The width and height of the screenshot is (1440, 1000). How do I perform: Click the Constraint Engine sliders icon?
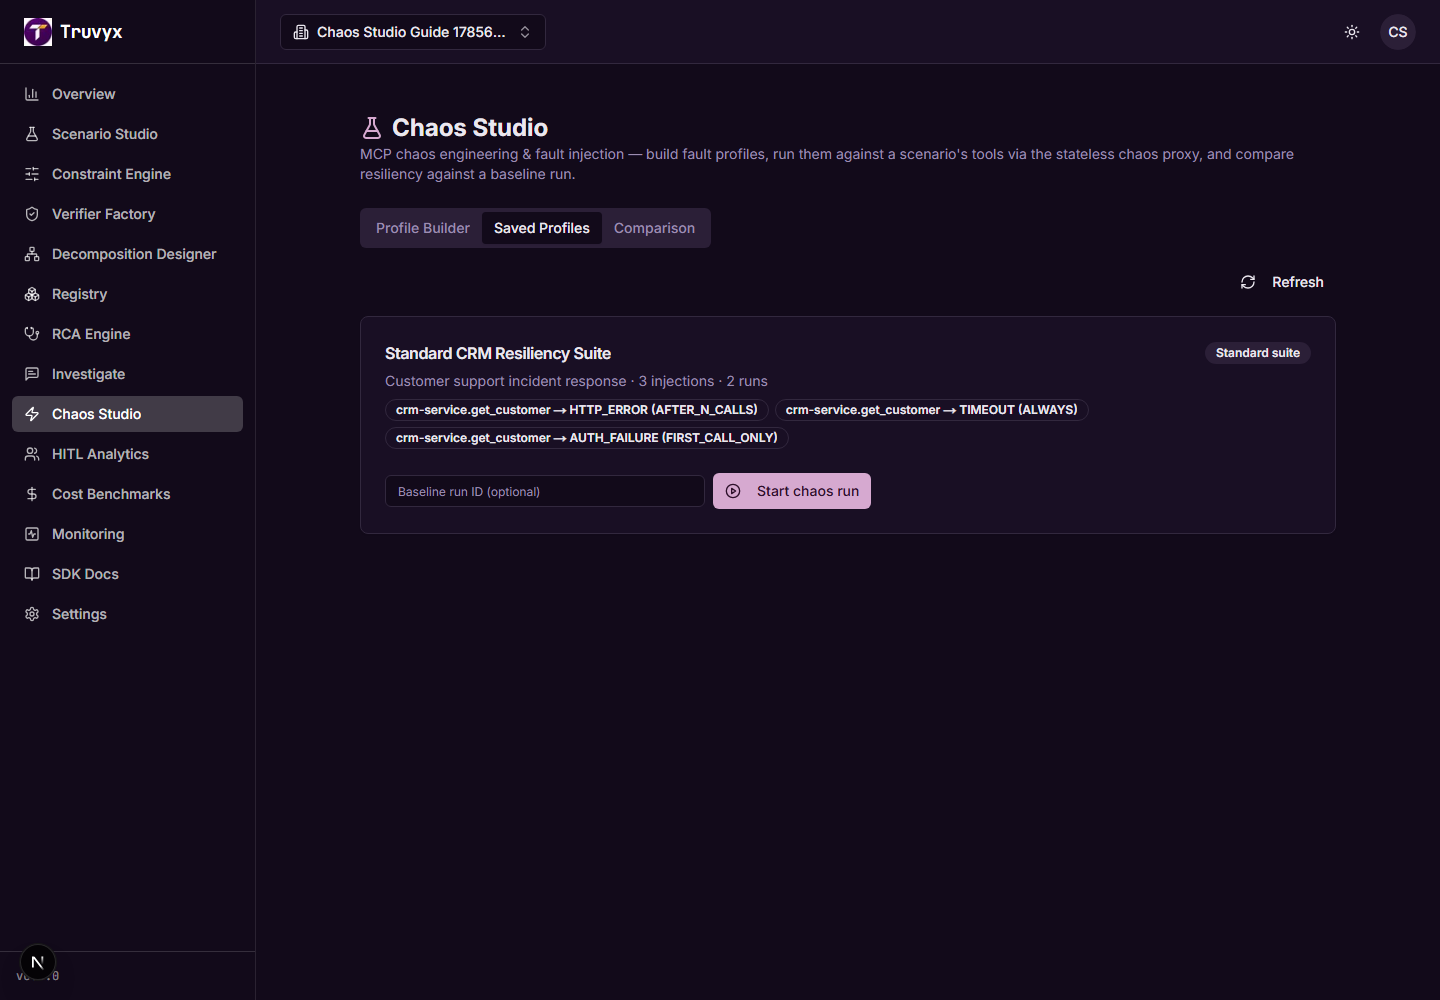click(x=32, y=174)
